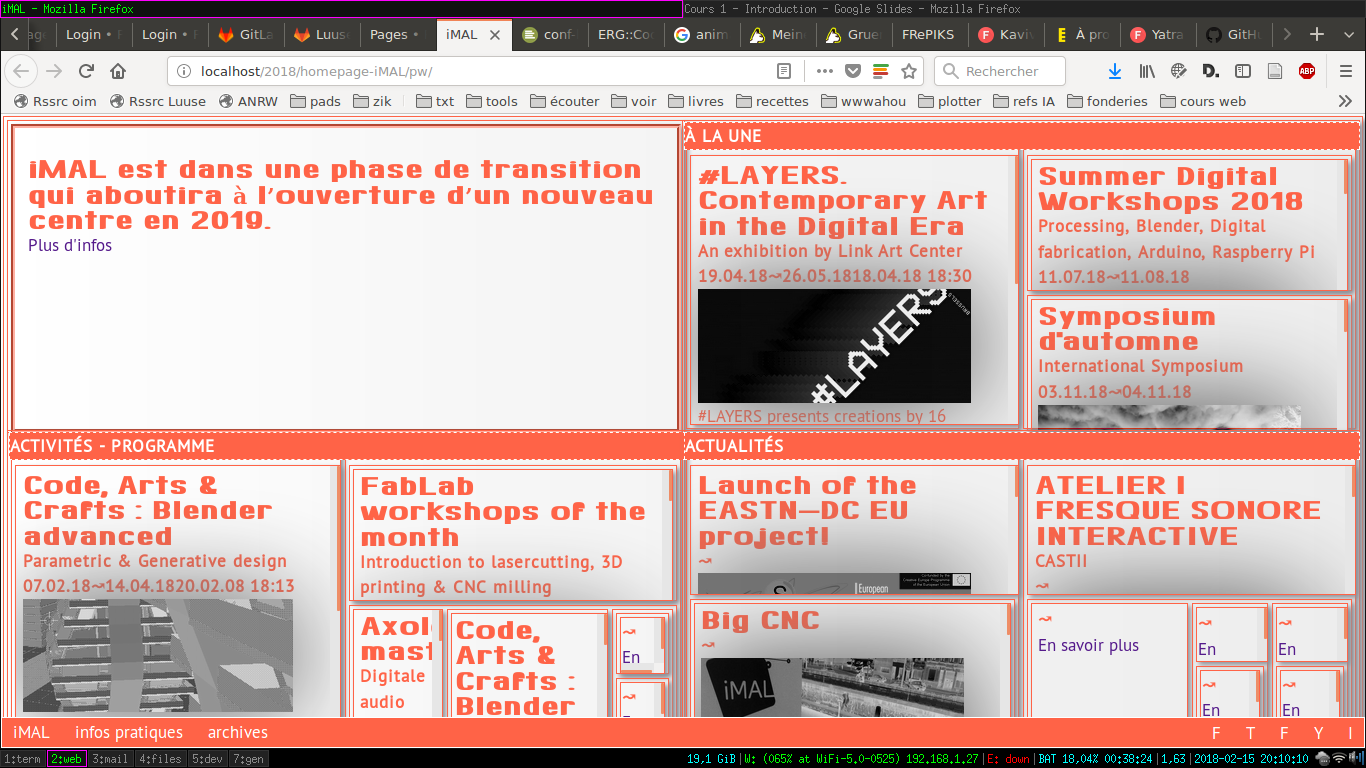
Task: Toggle reader view in the address bar
Action: (x=784, y=71)
